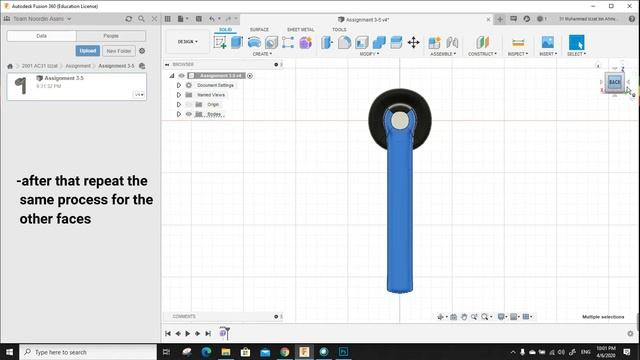Open the CREATE menu dropdown
The image size is (640, 360).
pyautogui.click(x=262, y=54)
